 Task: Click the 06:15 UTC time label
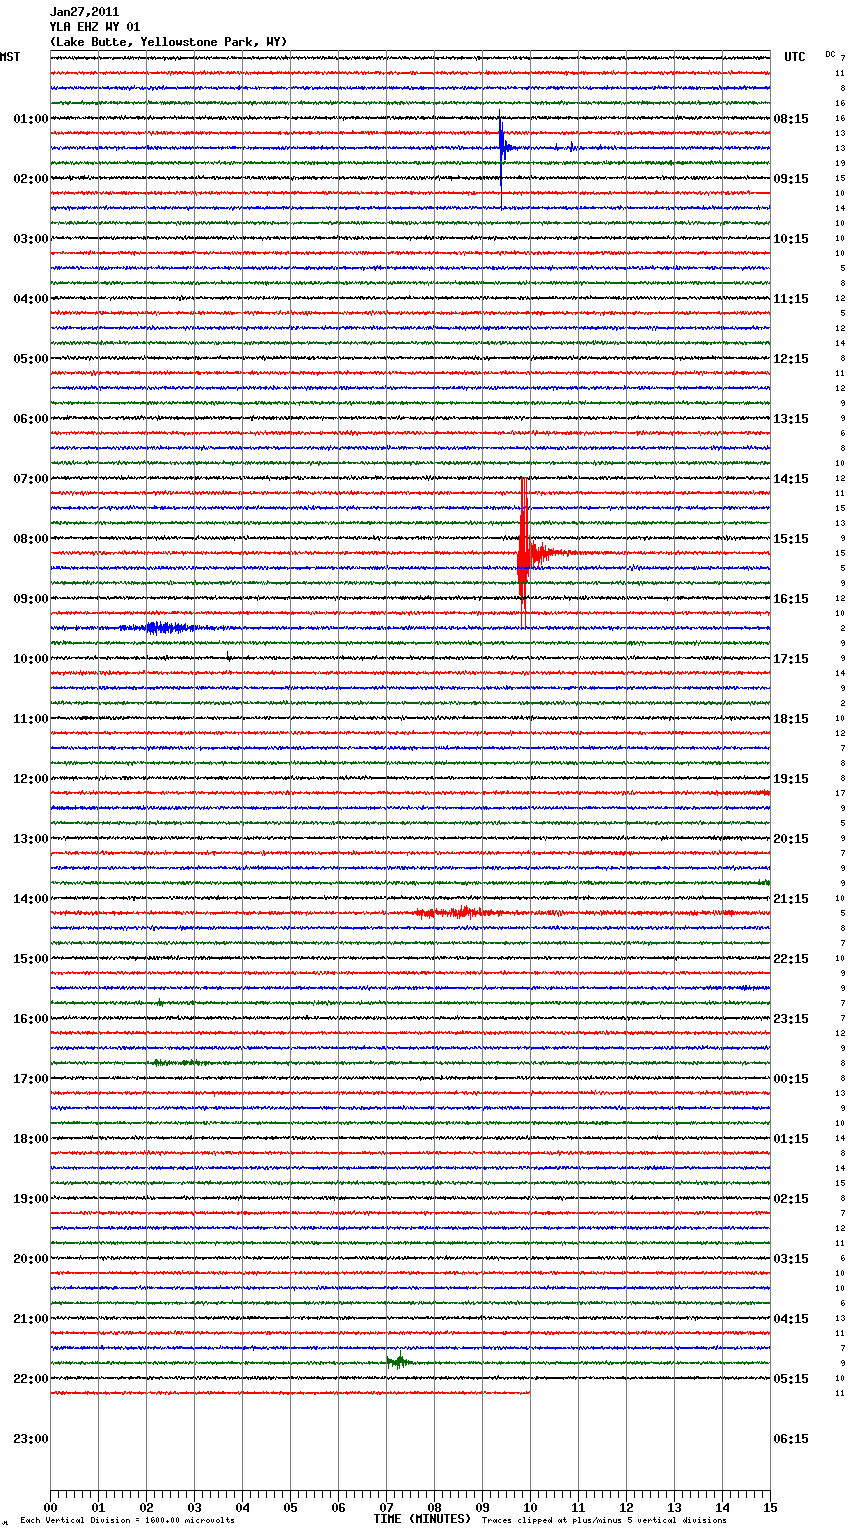click(791, 1439)
